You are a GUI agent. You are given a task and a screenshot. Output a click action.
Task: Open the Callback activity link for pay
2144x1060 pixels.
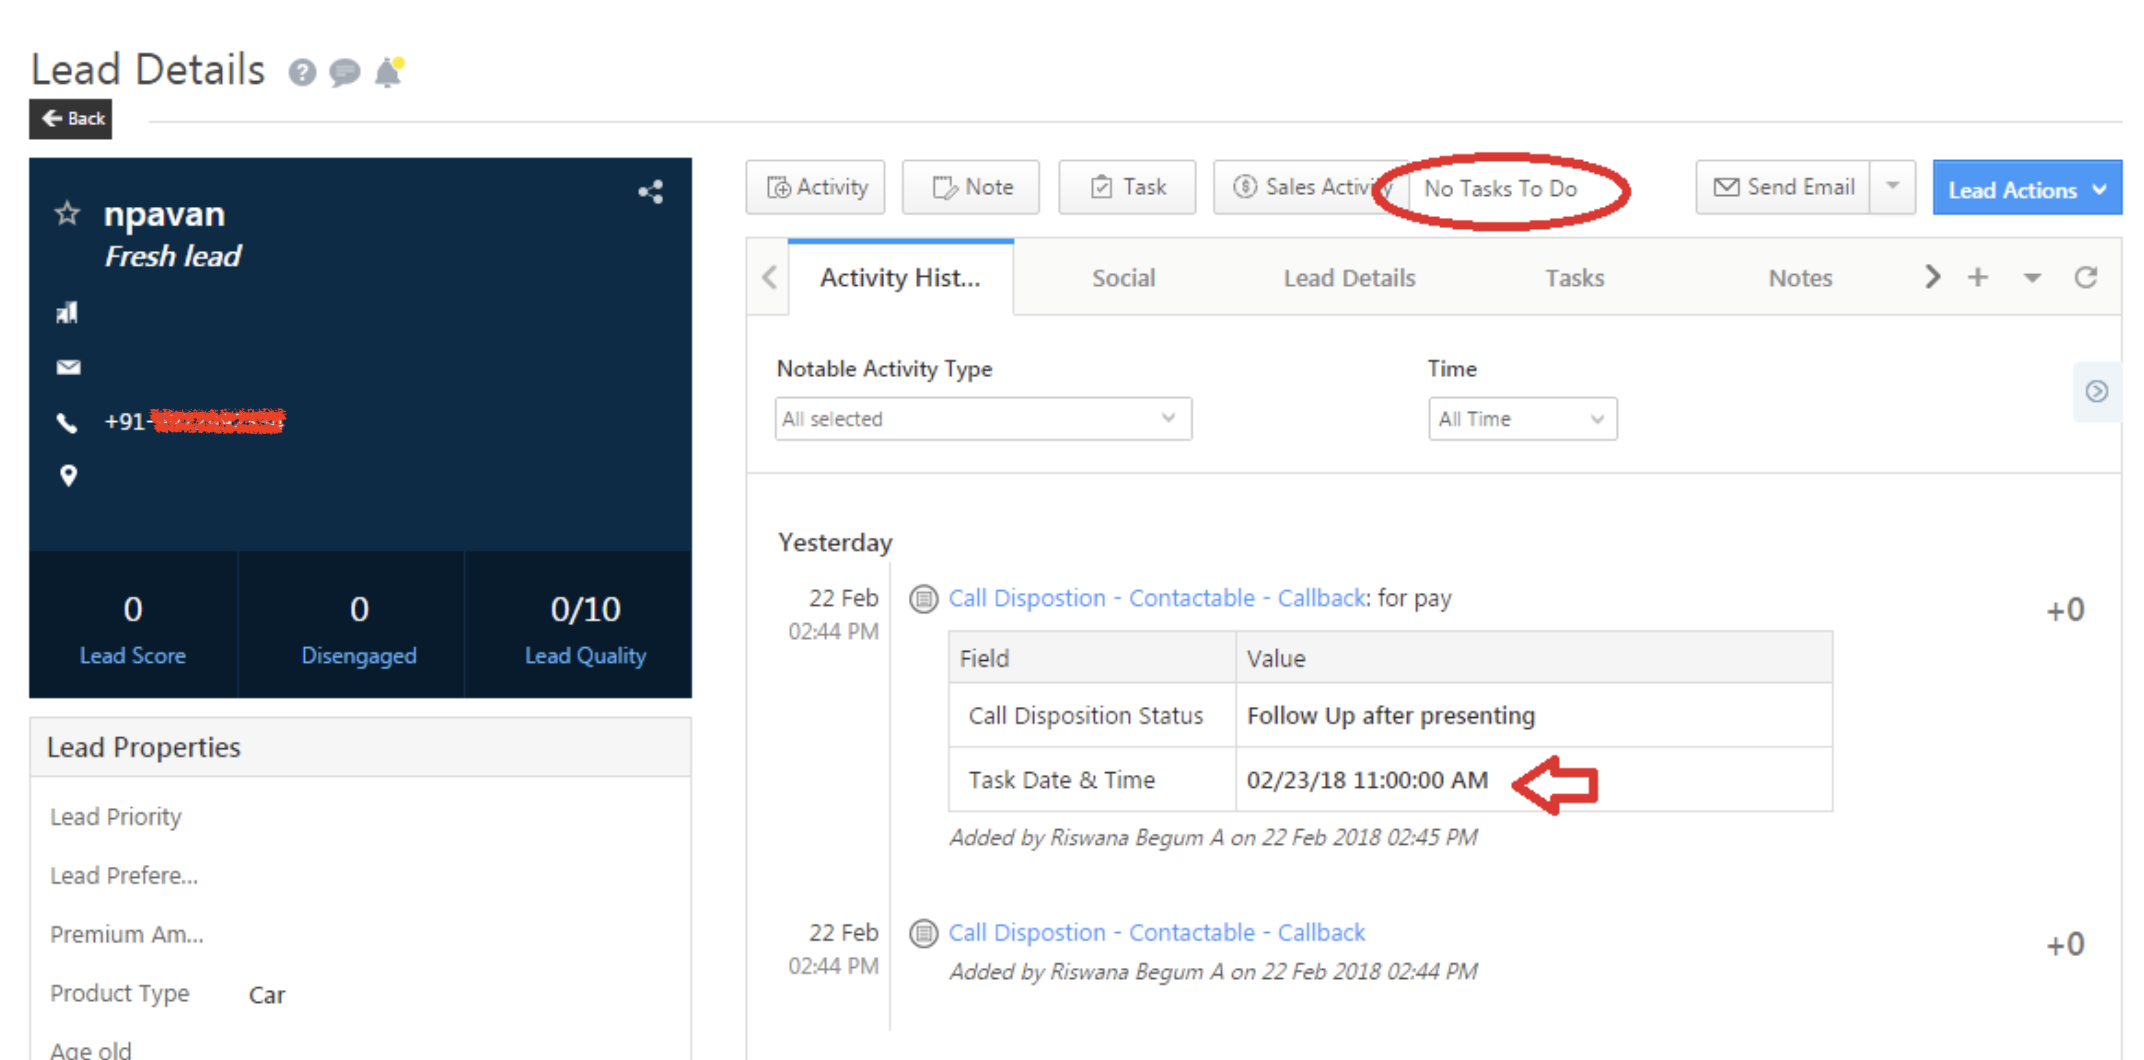(1157, 598)
